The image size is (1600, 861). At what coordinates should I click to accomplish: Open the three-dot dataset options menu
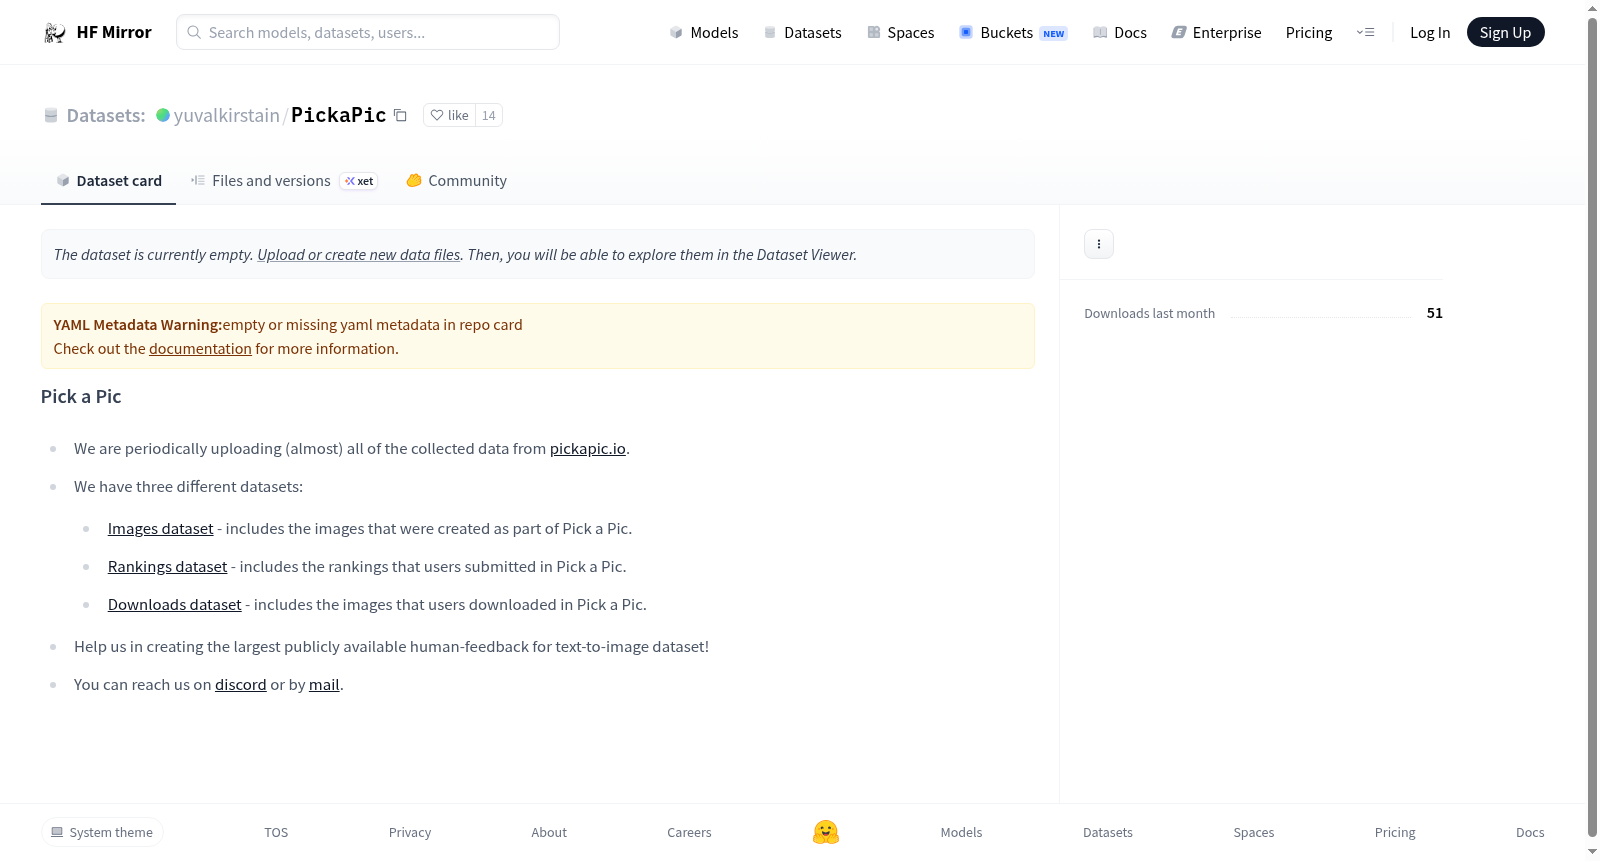pos(1099,244)
